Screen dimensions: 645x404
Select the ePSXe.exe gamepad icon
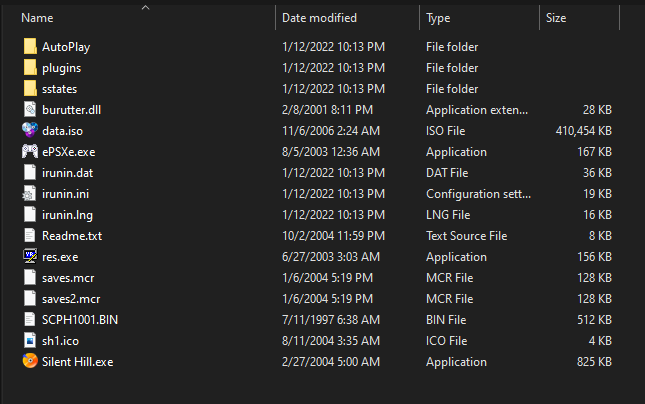pos(30,151)
